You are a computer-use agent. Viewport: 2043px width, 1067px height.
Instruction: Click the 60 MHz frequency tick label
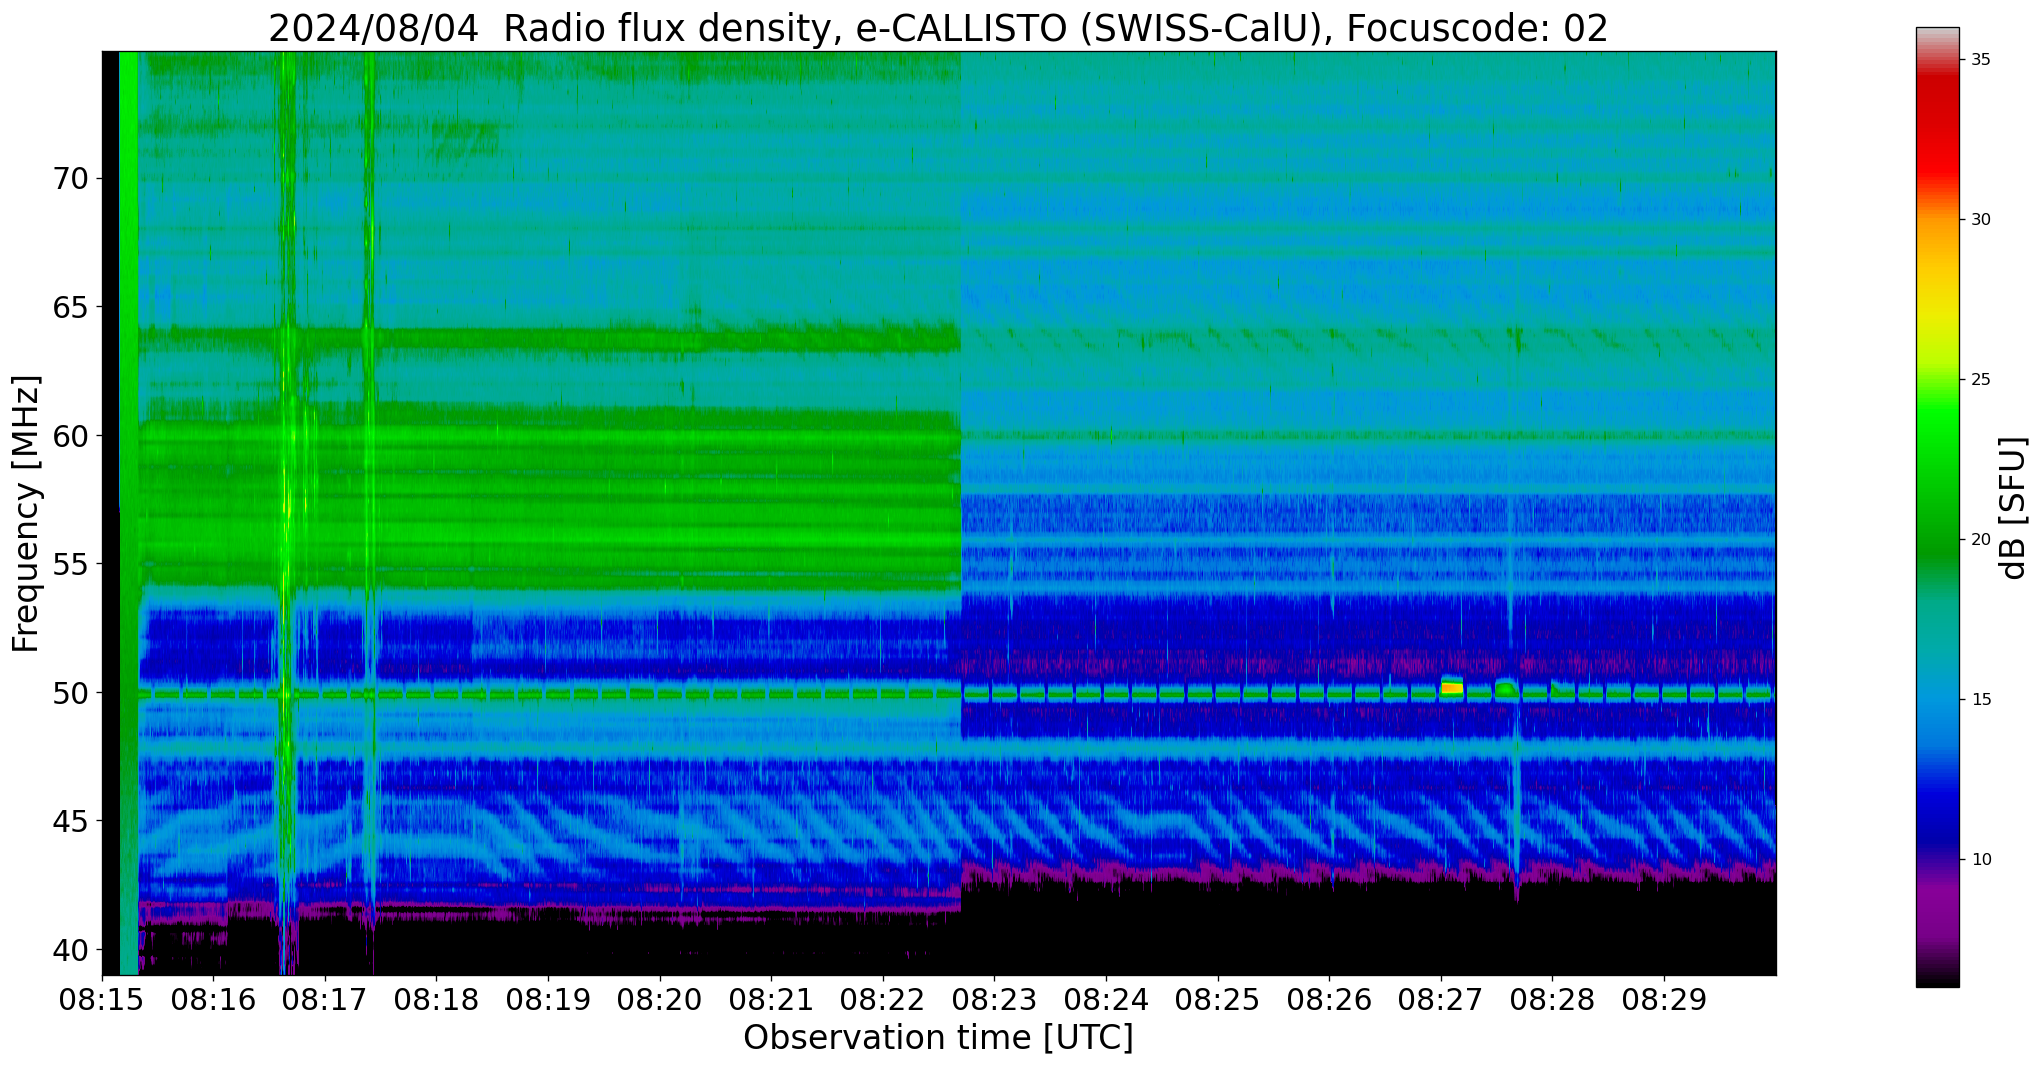pos(70,435)
